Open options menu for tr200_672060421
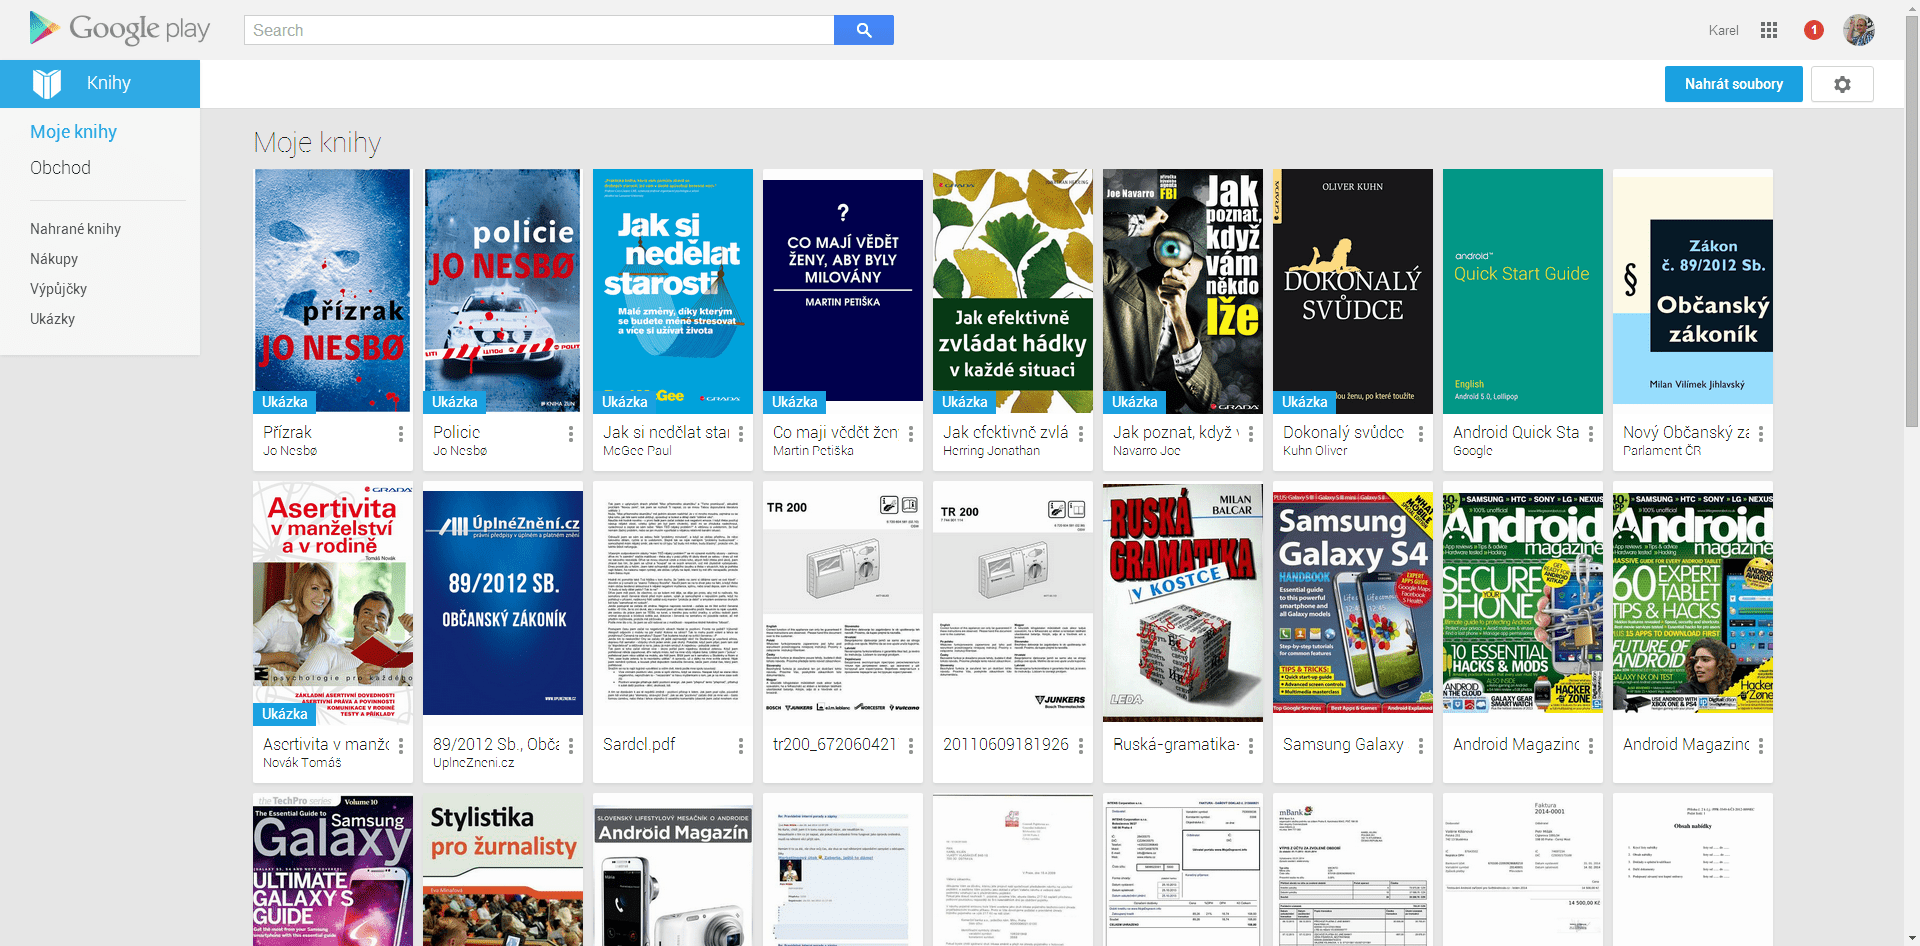The width and height of the screenshot is (1920, 946). point(911,746)
